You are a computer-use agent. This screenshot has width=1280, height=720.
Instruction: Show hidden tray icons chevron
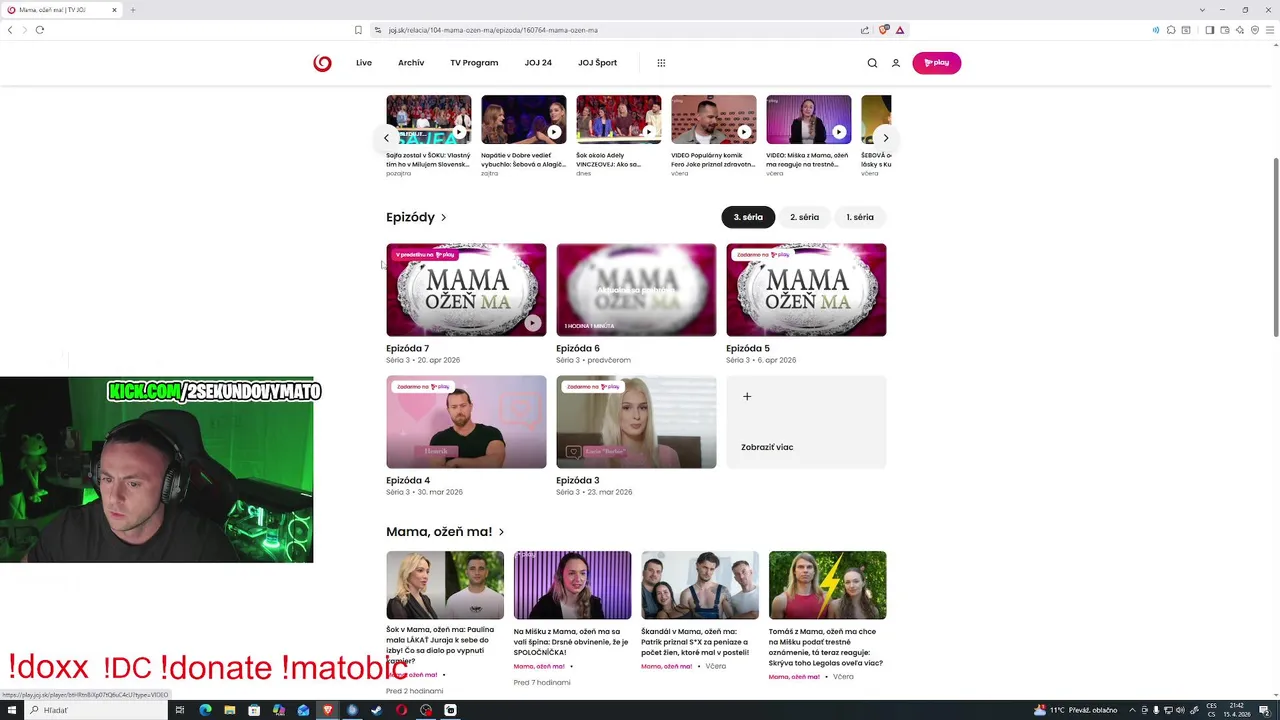1130,710
